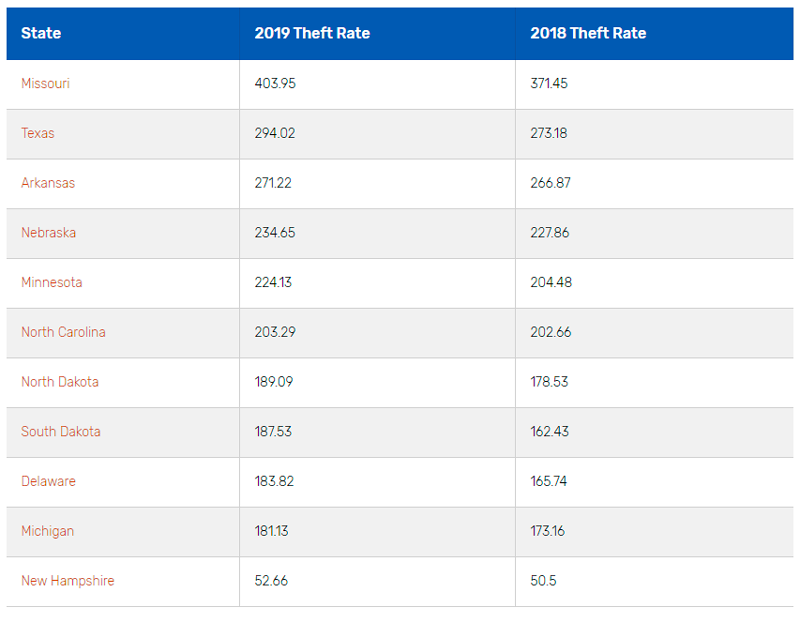Select Texas 2018 value 273.18
This screenshot has height=623, width=800.
pos(548,133)
